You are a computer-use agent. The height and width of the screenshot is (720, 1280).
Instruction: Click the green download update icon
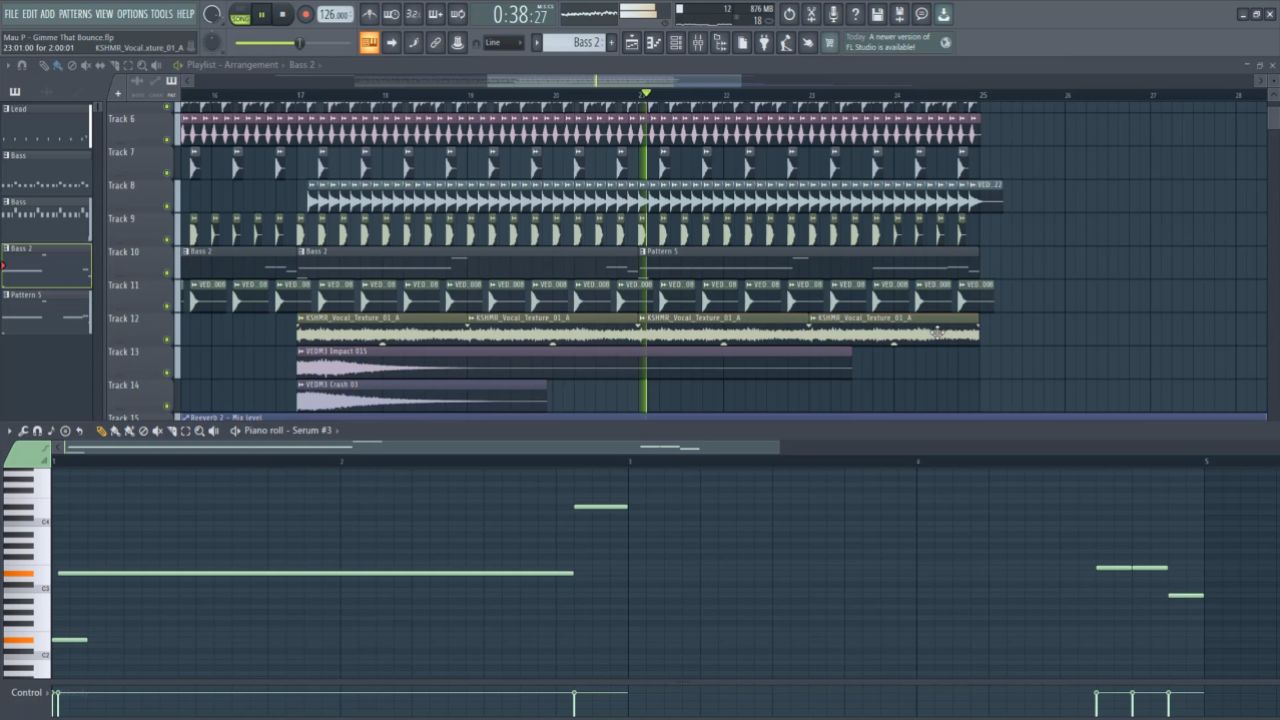[x=943, y=14]
